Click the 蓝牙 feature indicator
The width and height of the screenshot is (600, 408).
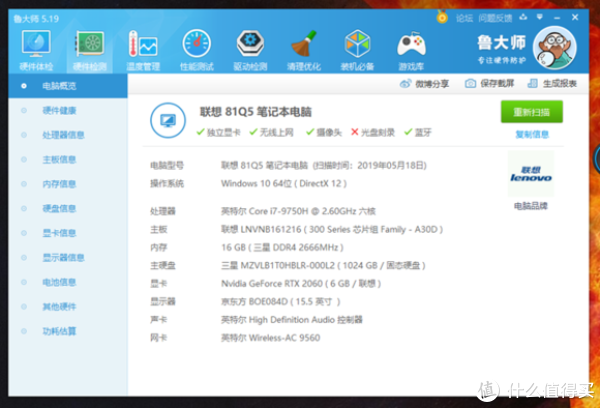[x=418, y=132]
